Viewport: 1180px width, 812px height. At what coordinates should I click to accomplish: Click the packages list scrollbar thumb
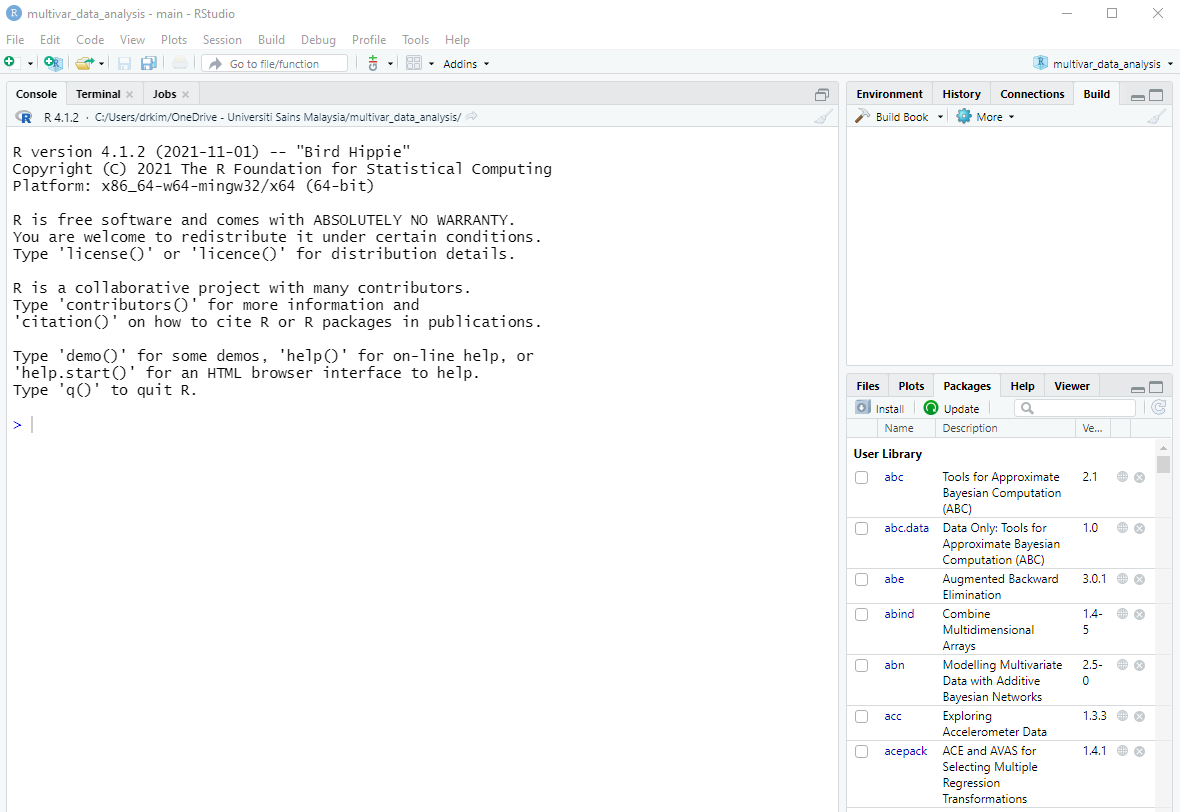coord(1162,464)
